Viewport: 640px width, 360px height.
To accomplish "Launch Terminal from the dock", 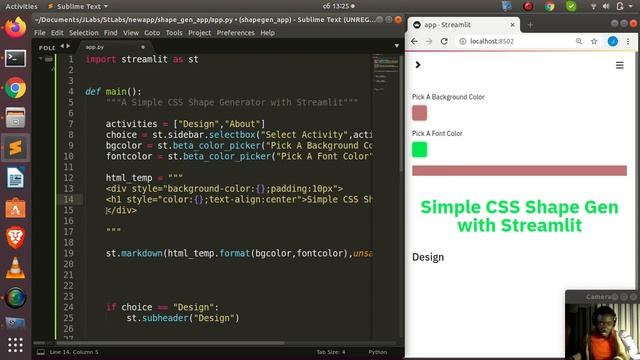I will [x=16, y=58].
